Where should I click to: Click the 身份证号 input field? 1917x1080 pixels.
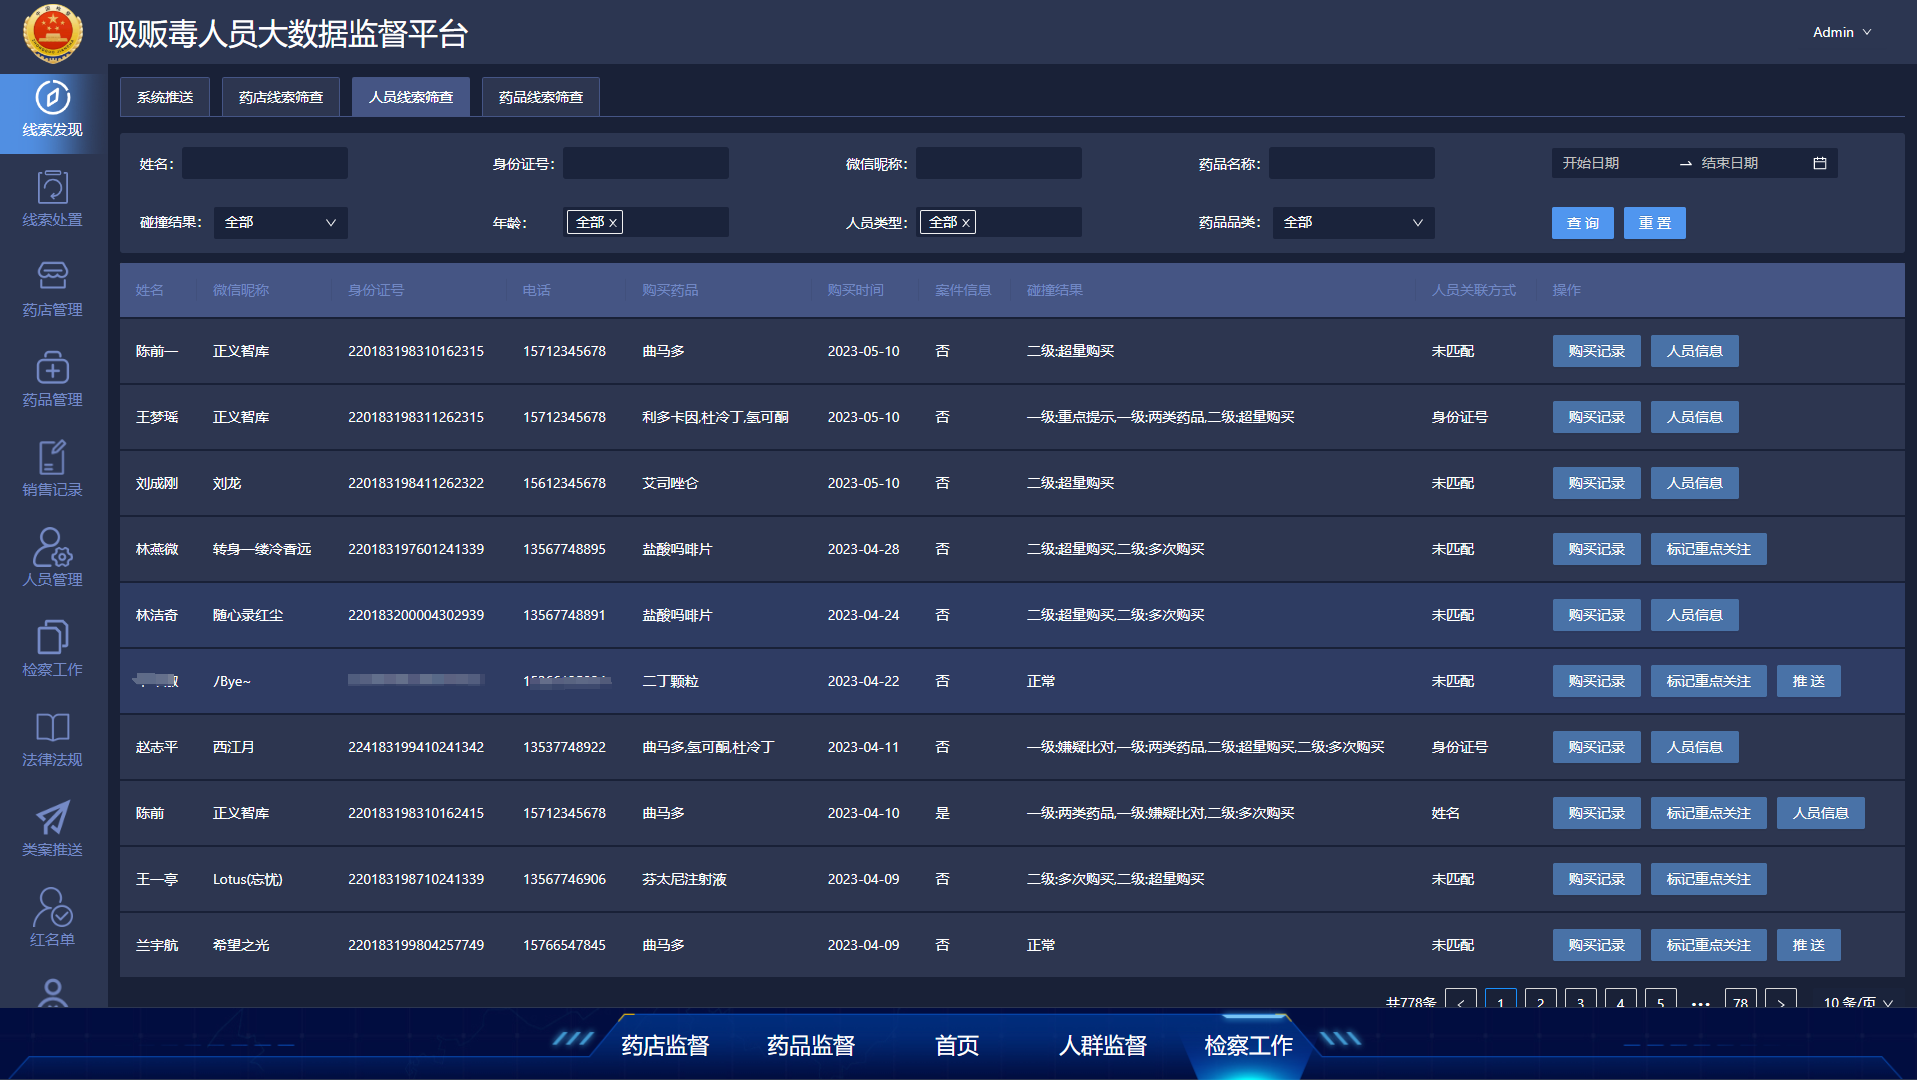pyautogui.click(x=645, y=163)
